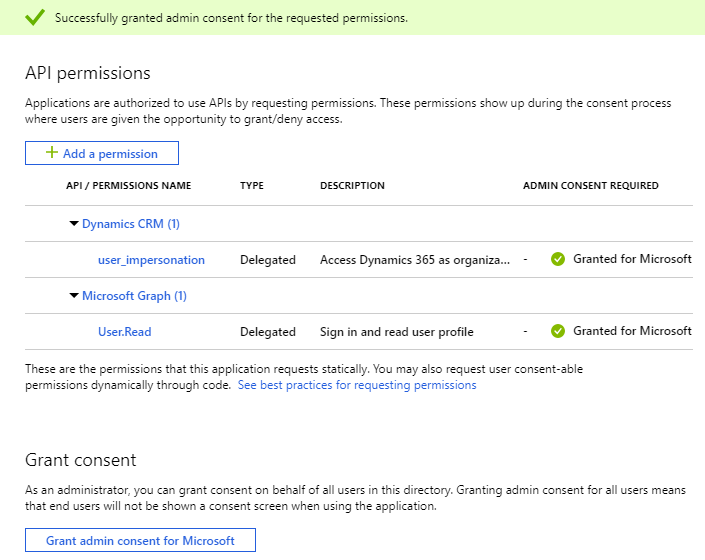Click the API permissions heading
This screenshot has height=560, width=705.
pyautogui.click(x=88, y=73)
